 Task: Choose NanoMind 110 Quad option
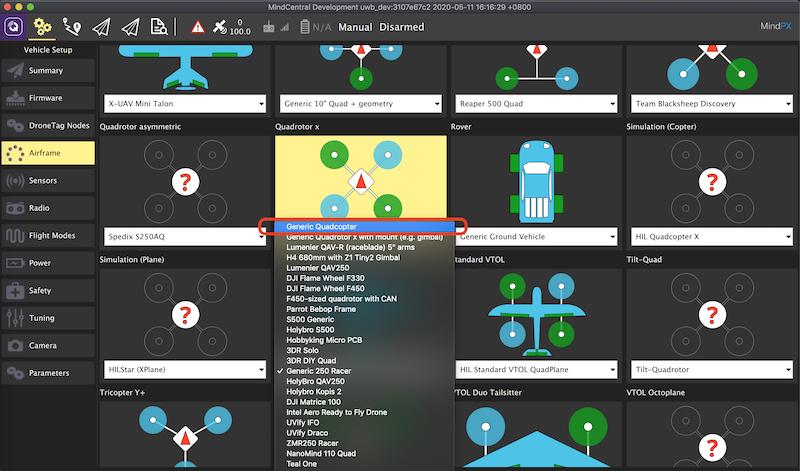point(364,453)
